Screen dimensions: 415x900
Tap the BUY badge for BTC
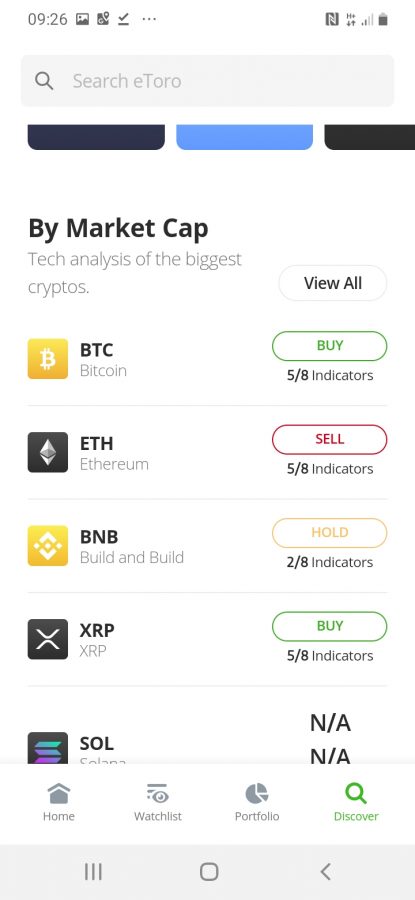point(329,346)
